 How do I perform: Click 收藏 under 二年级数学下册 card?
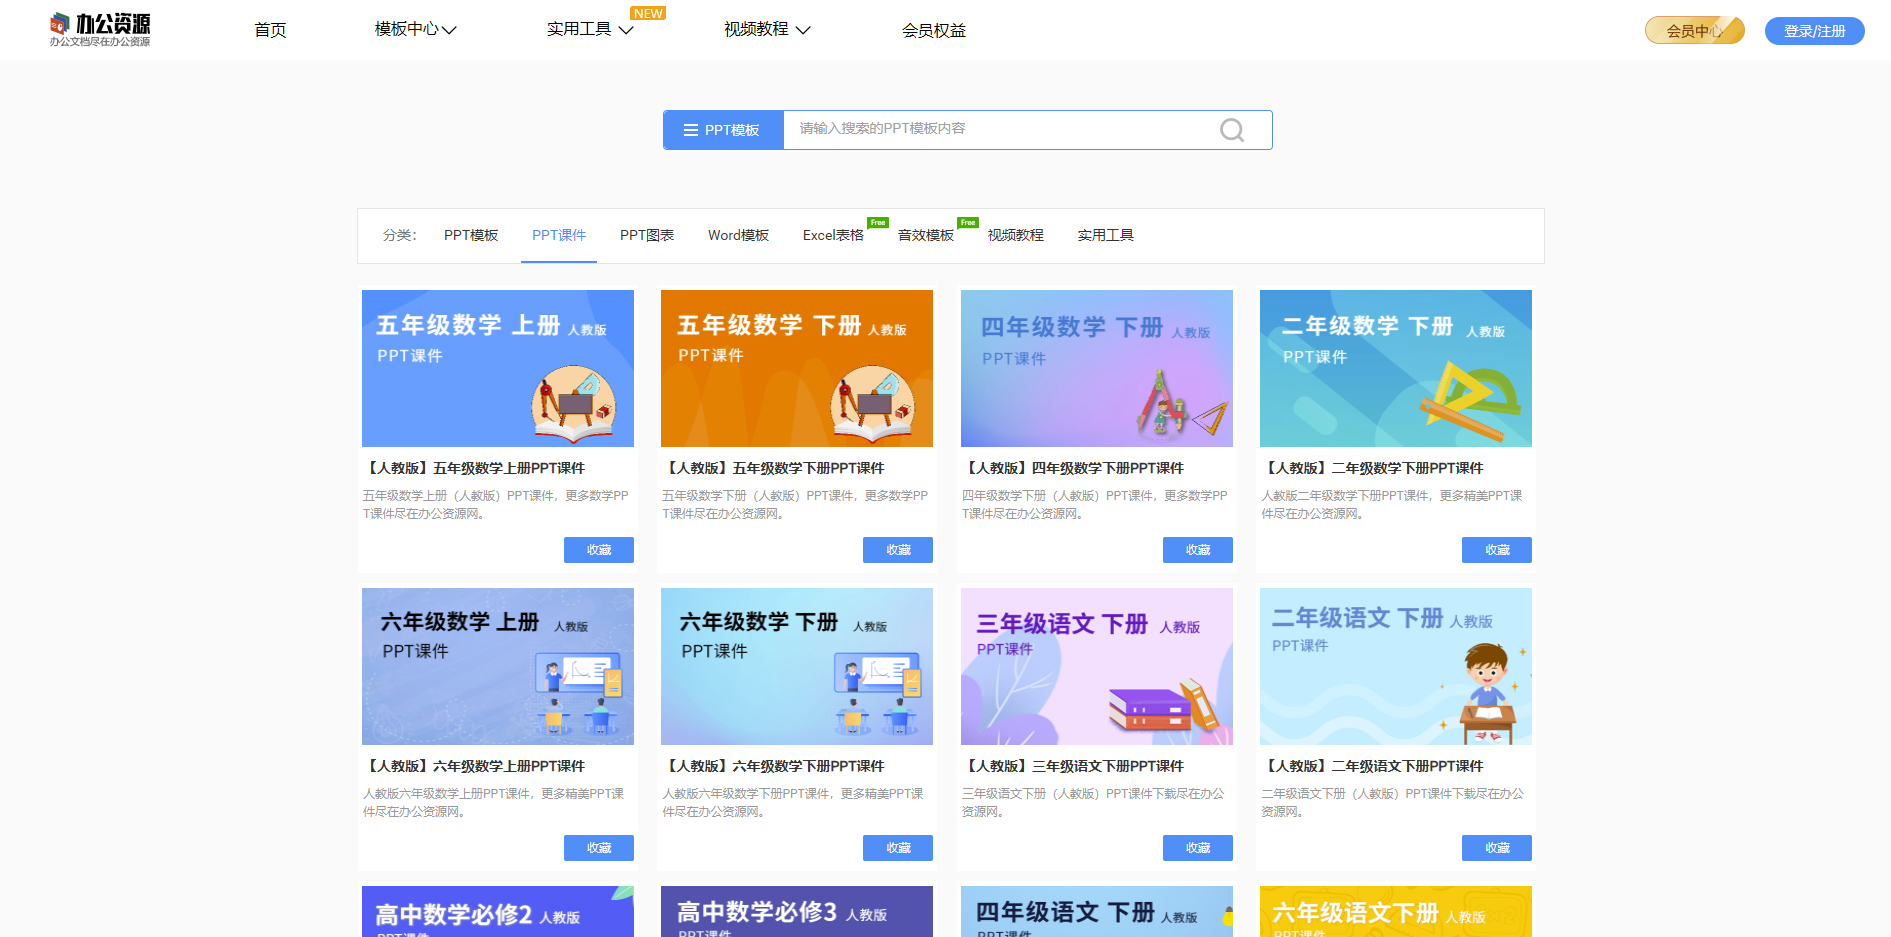coord(1497,550)
